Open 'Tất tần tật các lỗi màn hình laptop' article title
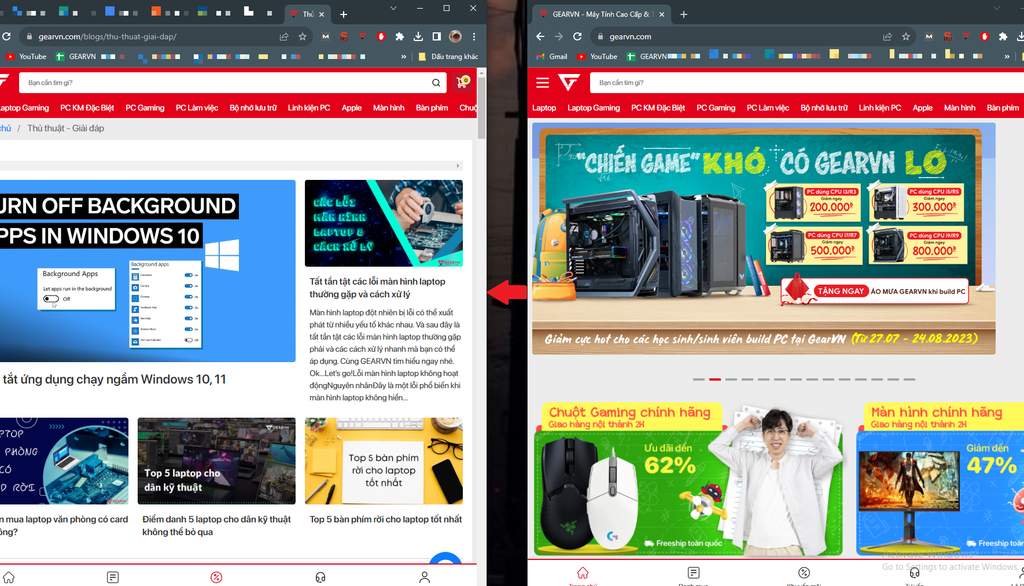The image size is (1024, 586). (x=377, y=287)
